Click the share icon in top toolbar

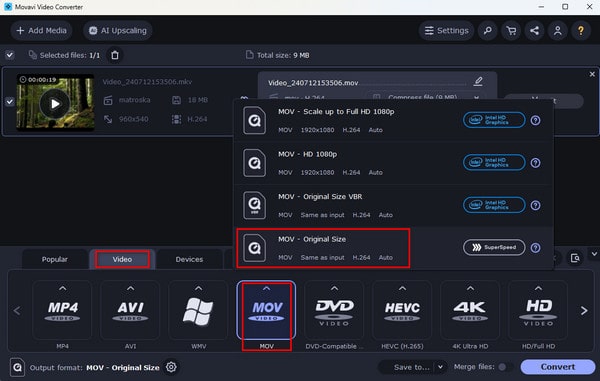(535, 31)
